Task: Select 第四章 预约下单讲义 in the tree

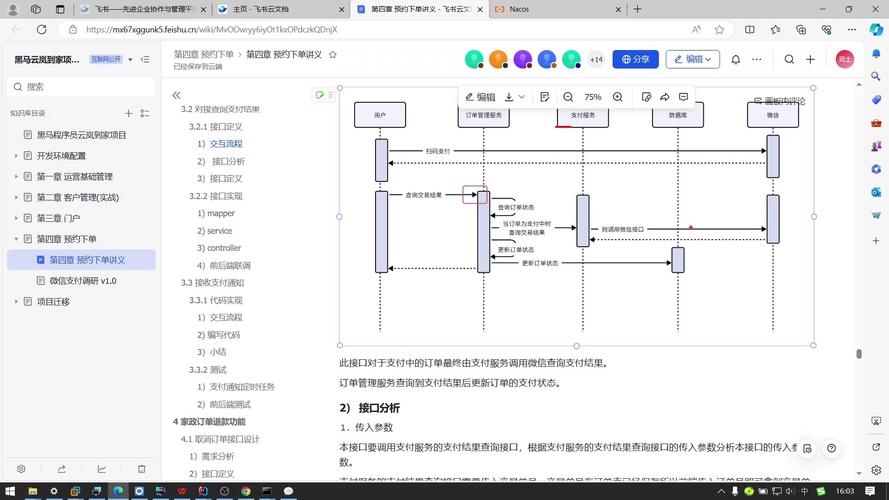Action: pos(81,260)
